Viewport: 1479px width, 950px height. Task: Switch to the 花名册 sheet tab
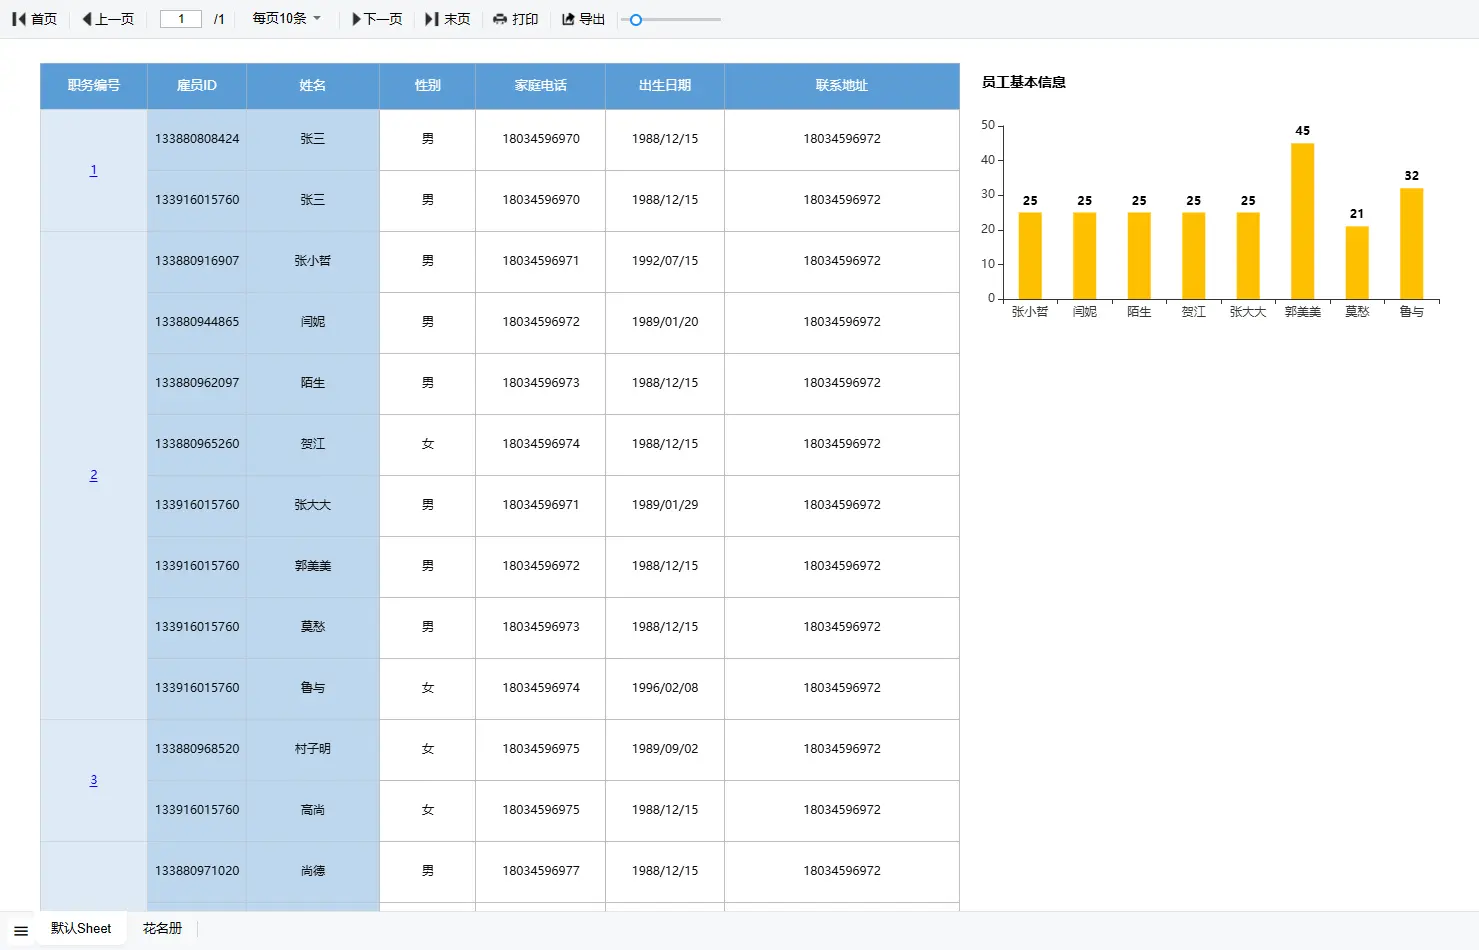point(162,929)
